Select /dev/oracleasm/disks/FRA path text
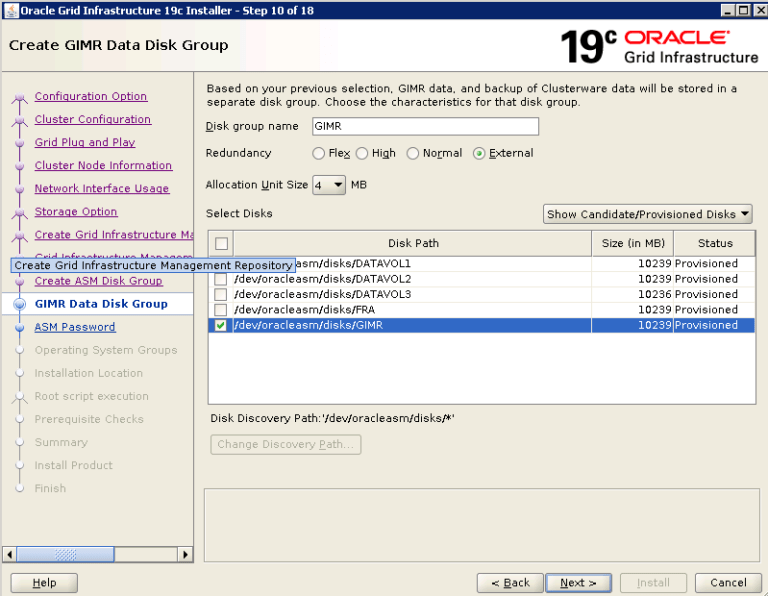The width and height of the screenshot is (768, 596). (x=305, y=310)
